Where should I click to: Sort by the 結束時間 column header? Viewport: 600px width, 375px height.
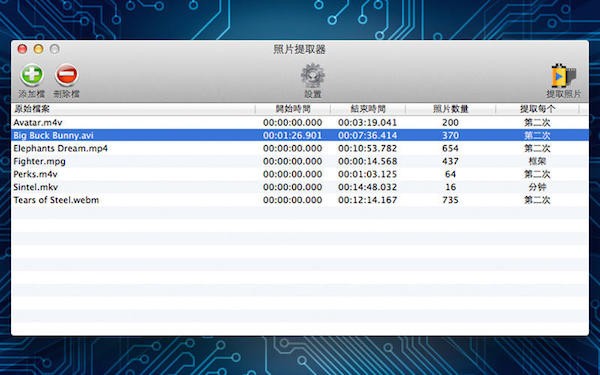click(x=368, y=109)
